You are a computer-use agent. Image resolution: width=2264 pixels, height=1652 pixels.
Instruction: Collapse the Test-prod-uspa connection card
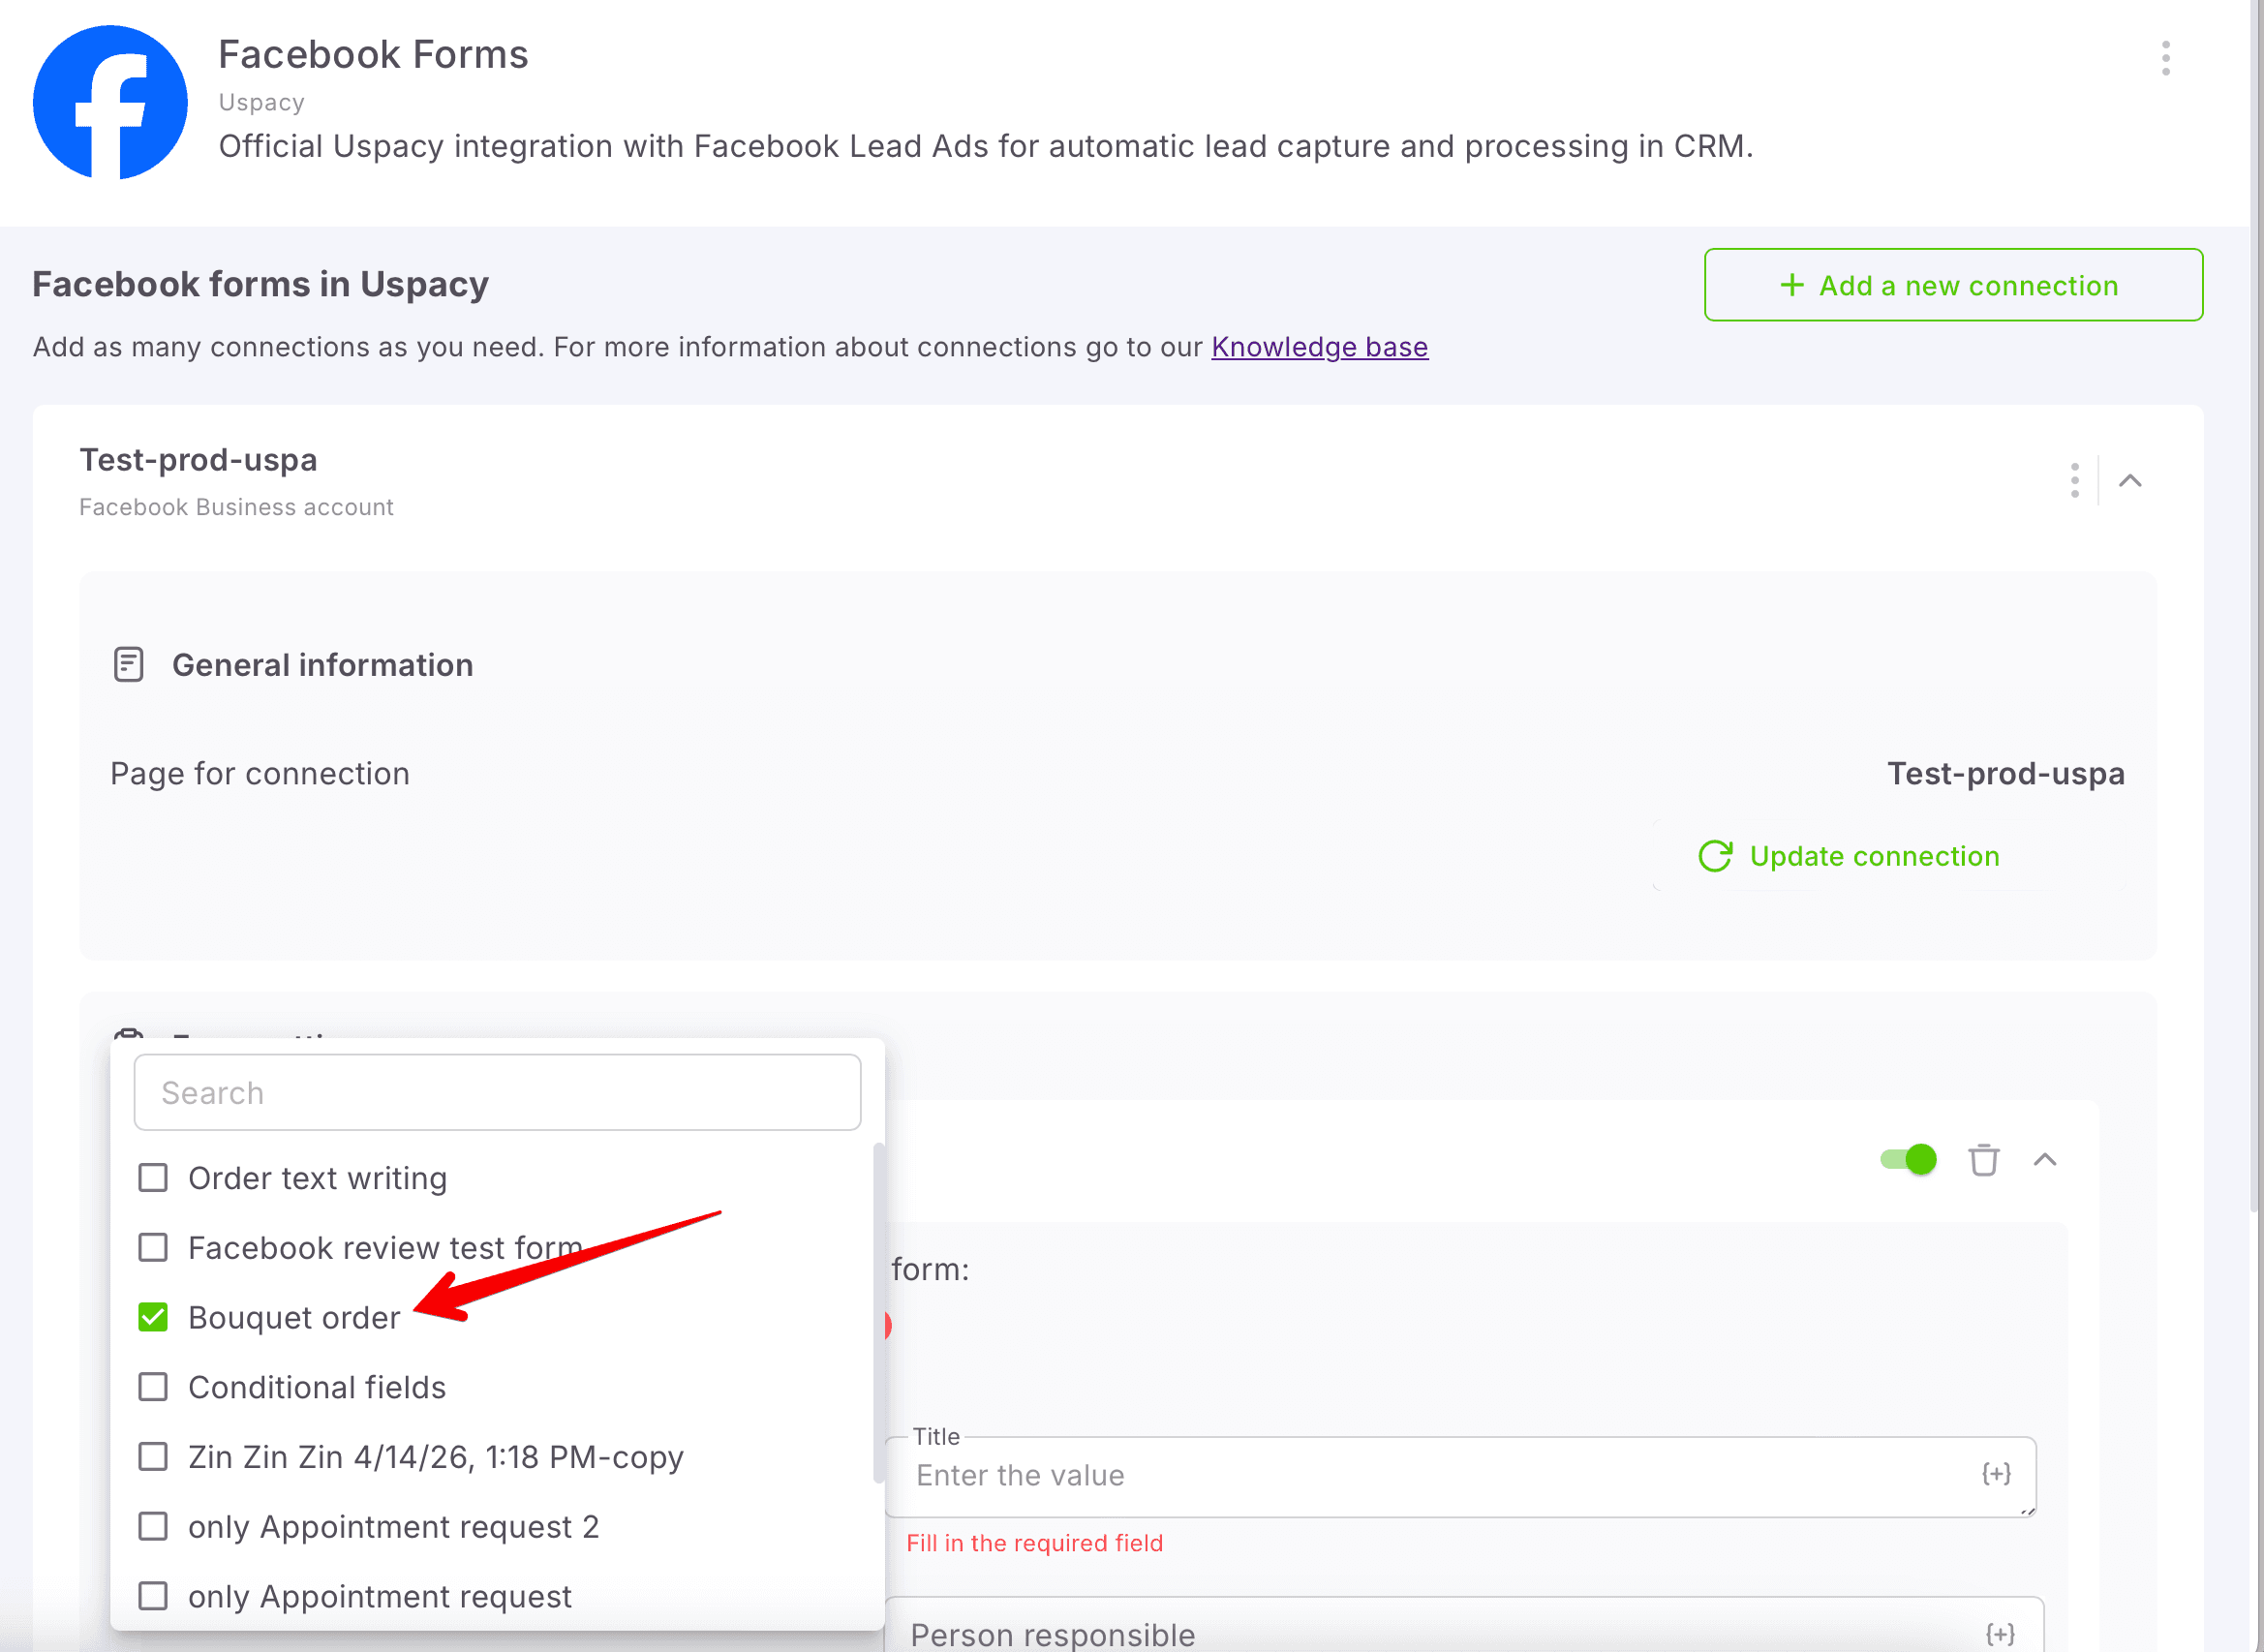[x=2130, y=481]
